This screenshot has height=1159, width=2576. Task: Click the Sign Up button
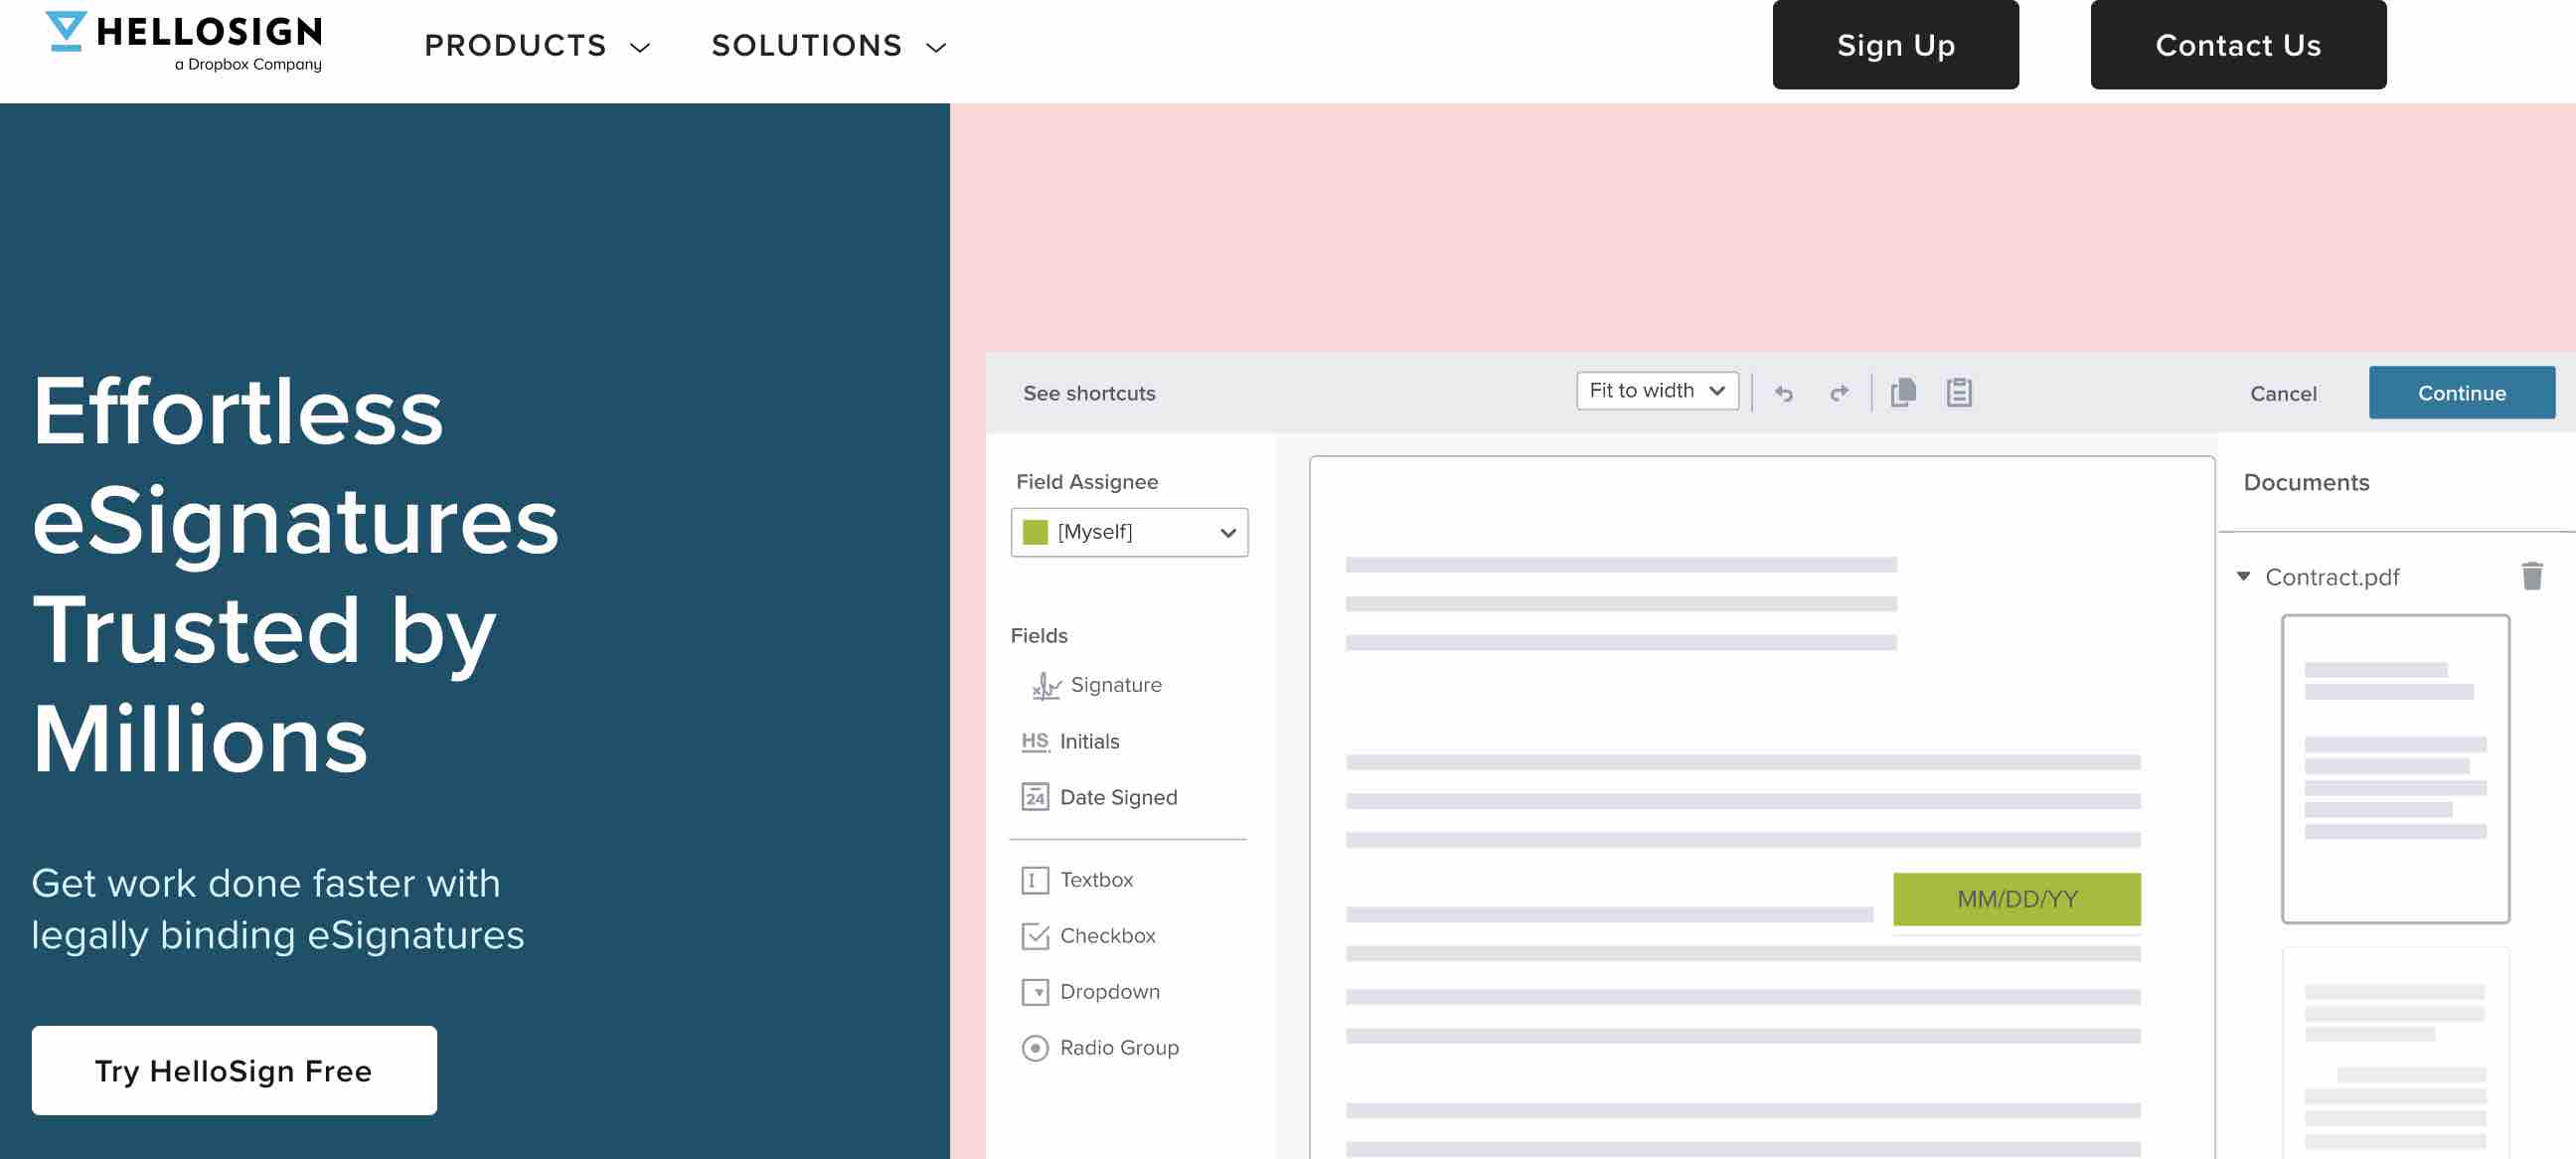1895,45
